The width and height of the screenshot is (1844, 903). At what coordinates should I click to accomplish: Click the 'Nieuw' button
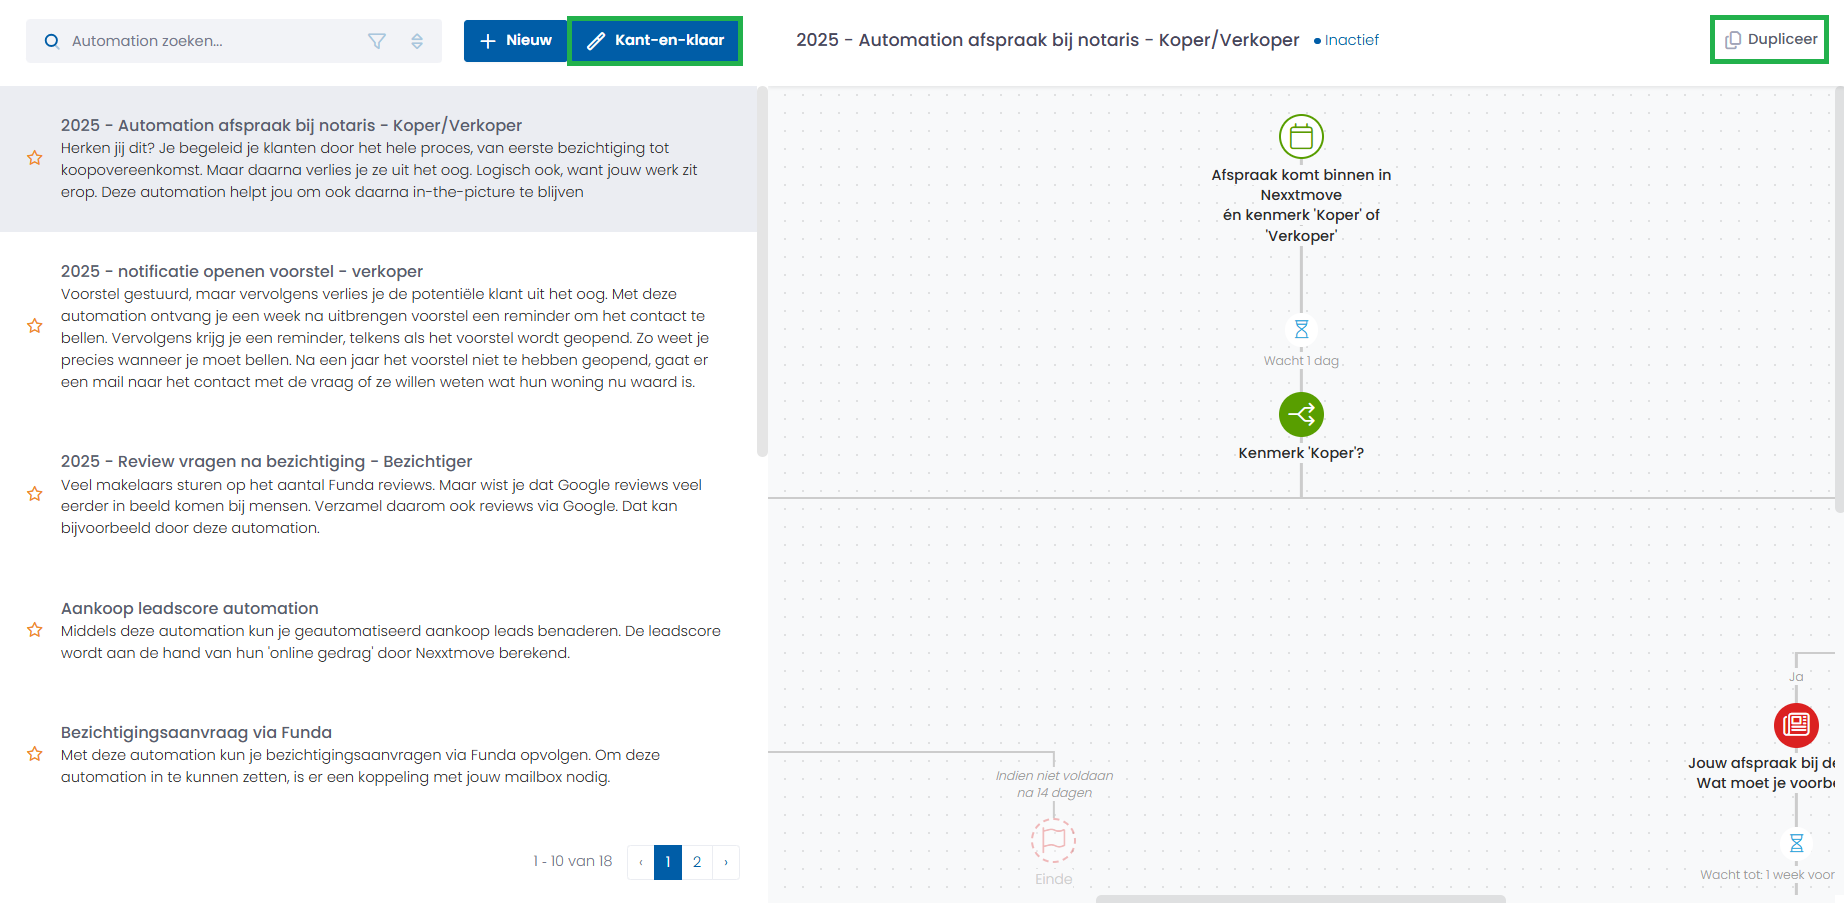pyautogui.click(x=516, y=41)
